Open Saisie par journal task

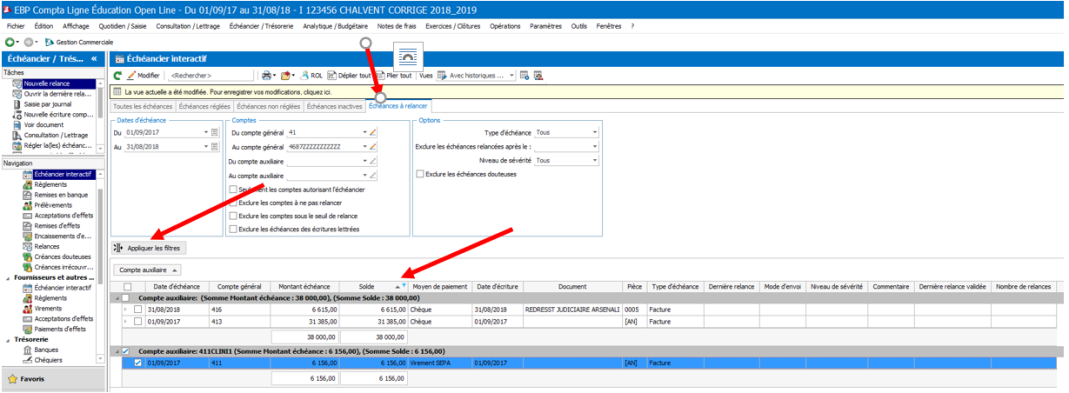[47, 104]
